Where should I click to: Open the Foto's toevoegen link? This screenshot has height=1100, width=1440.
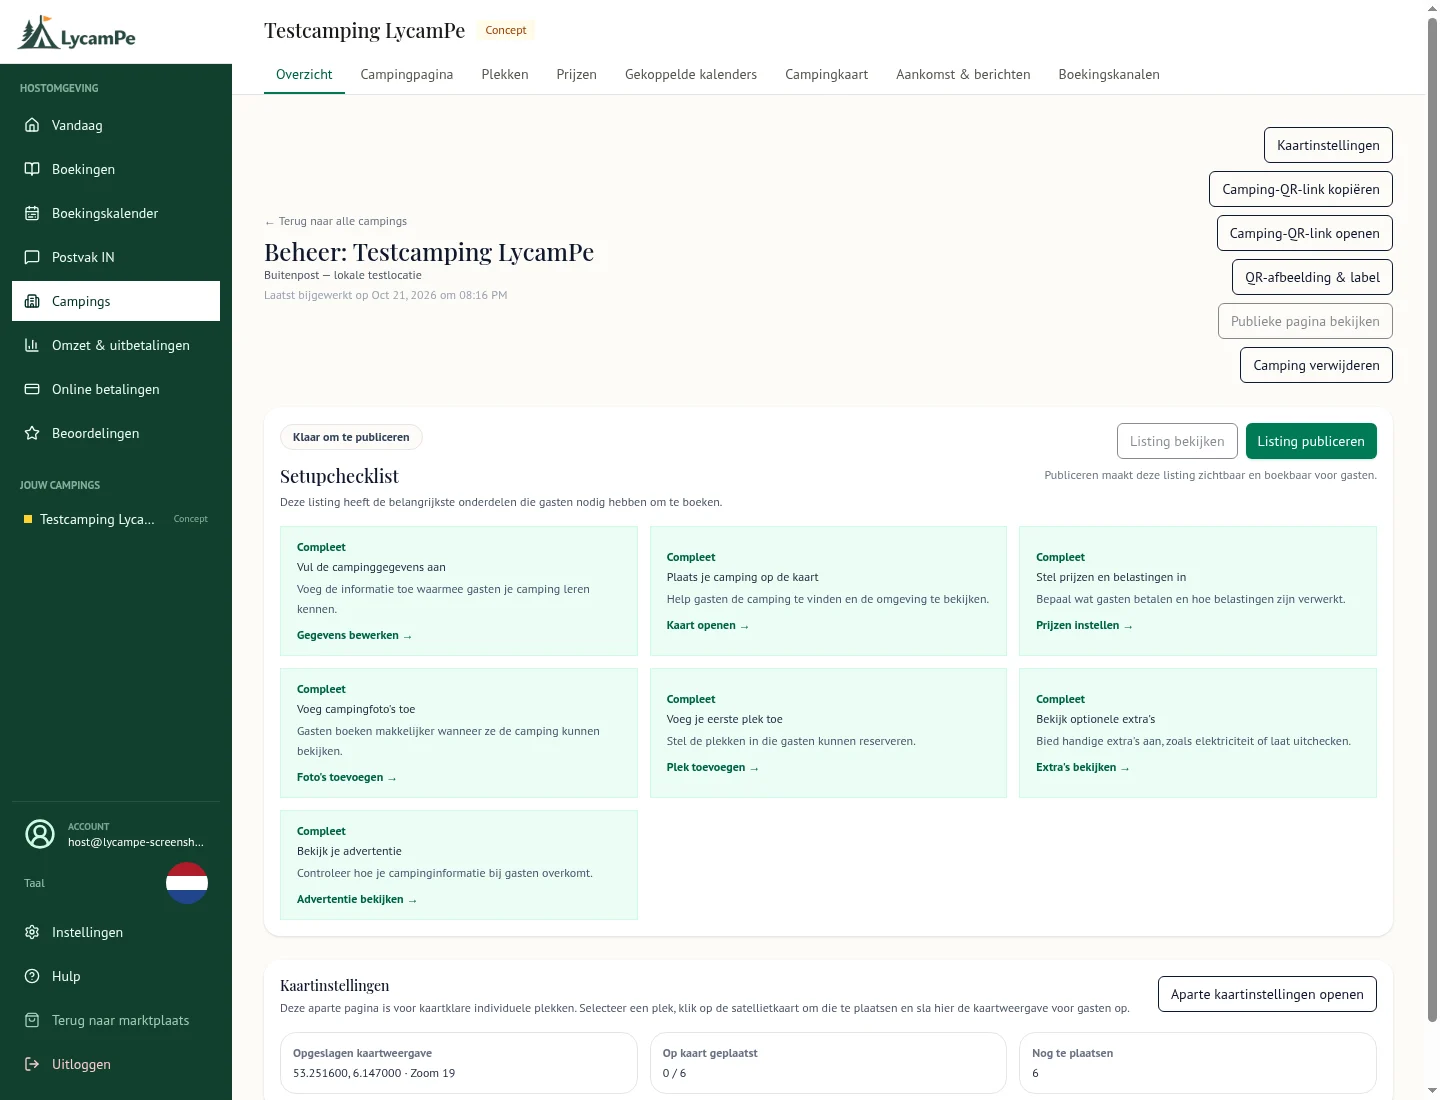347,777
